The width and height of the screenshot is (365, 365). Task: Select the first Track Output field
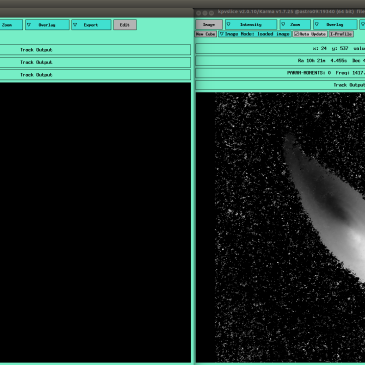[x=95, y=50]
